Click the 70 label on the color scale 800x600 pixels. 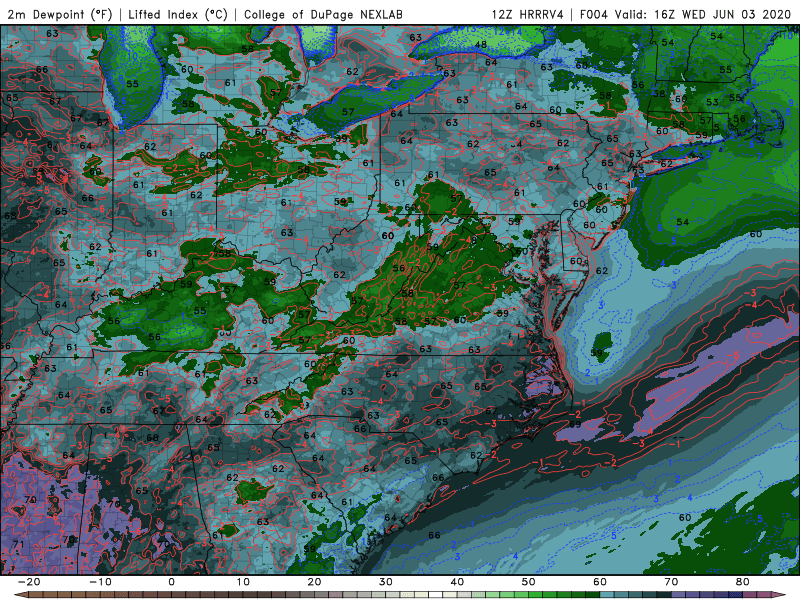(x=671, y=582)
